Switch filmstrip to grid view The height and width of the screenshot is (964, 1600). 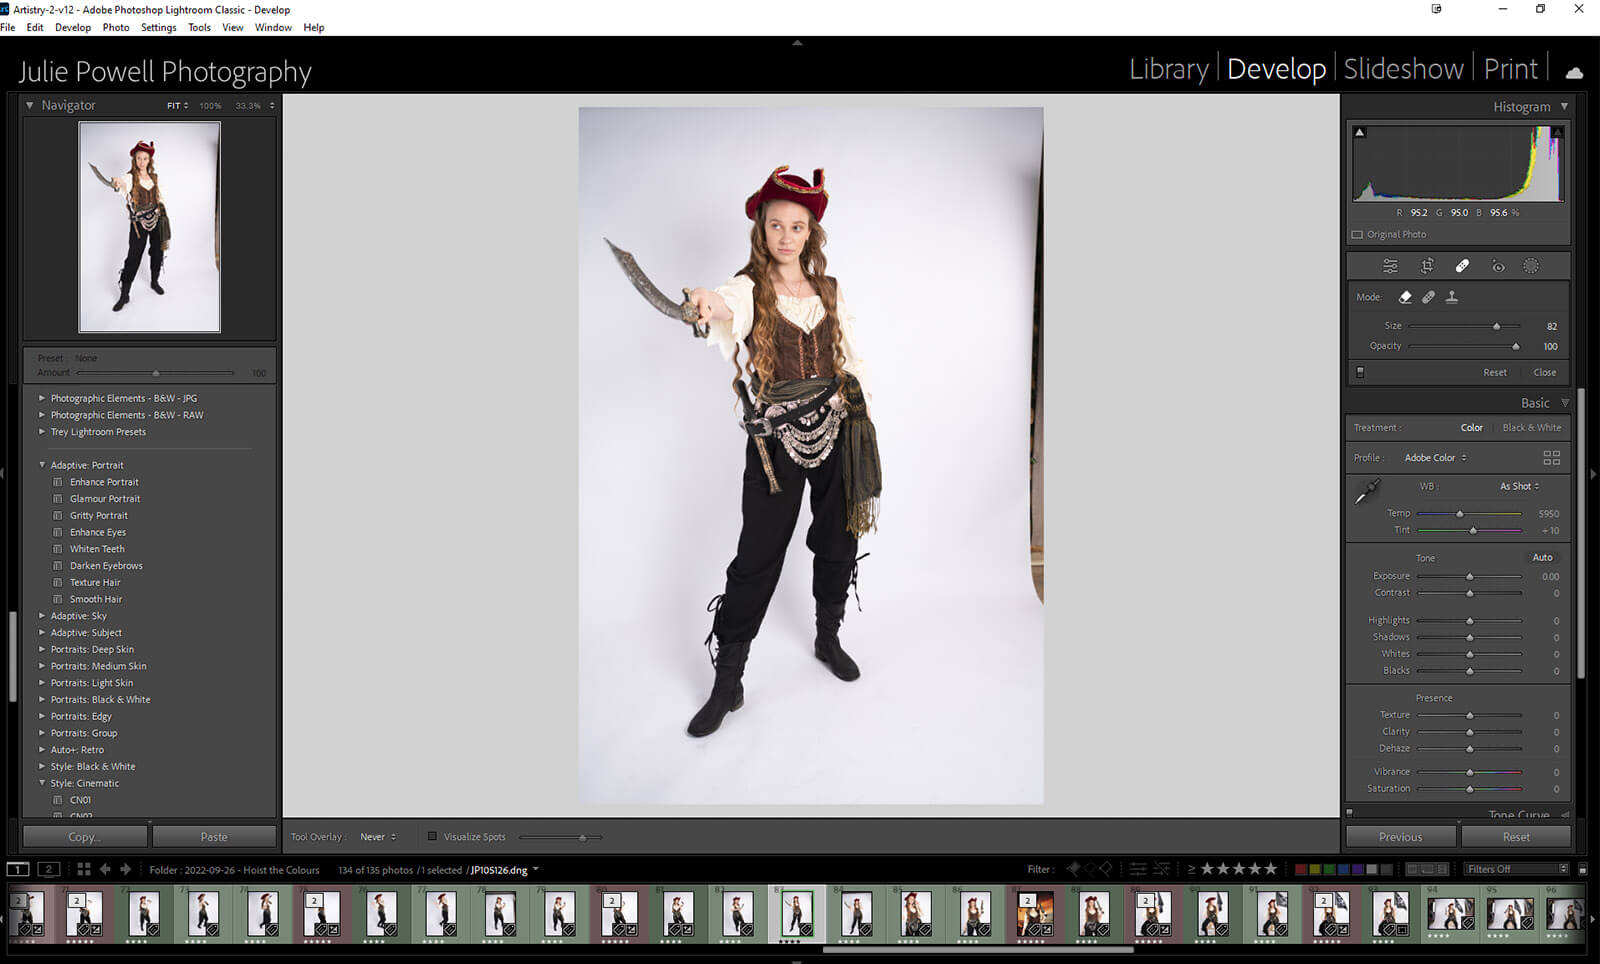[84, 869]
